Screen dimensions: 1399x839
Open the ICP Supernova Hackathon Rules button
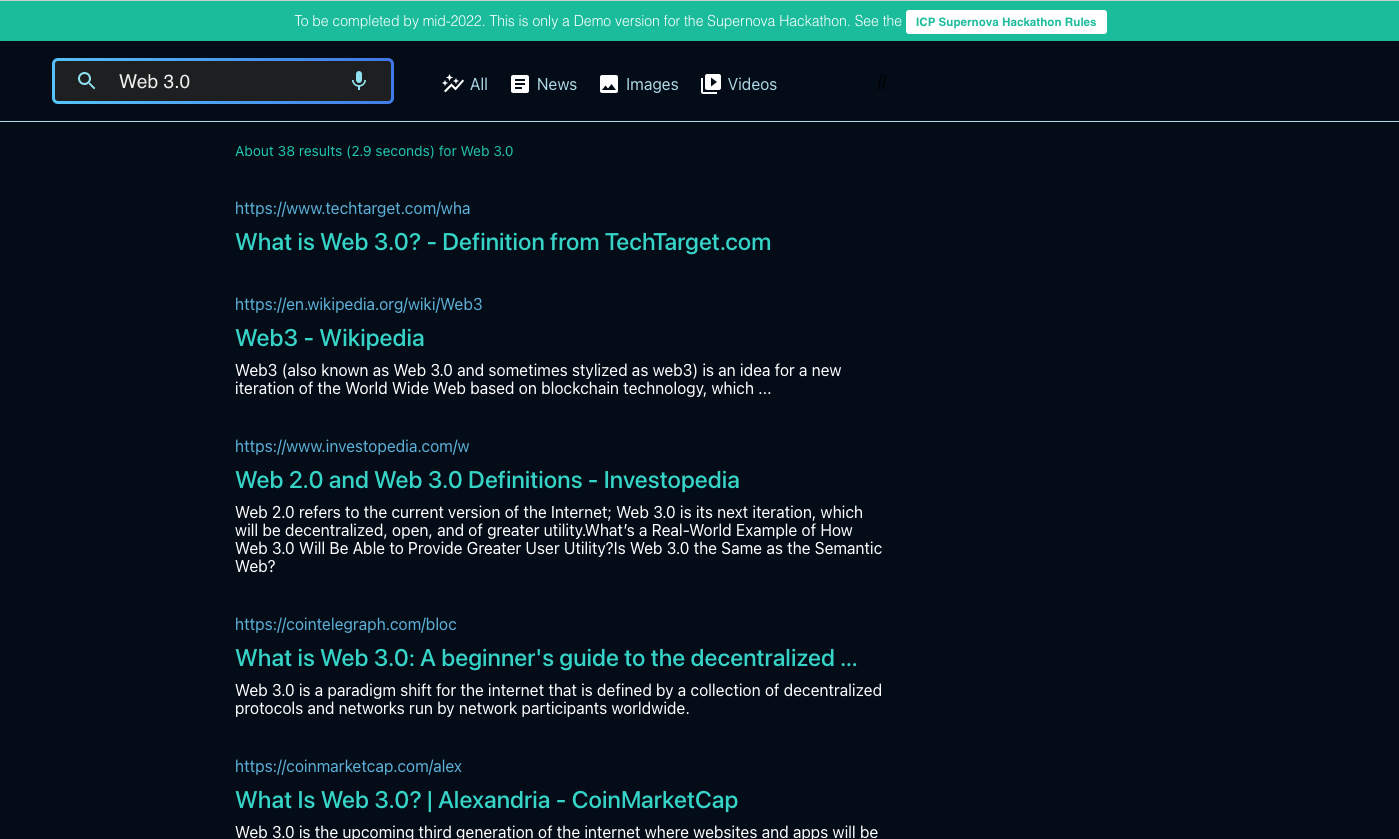tap(1006, 22)
